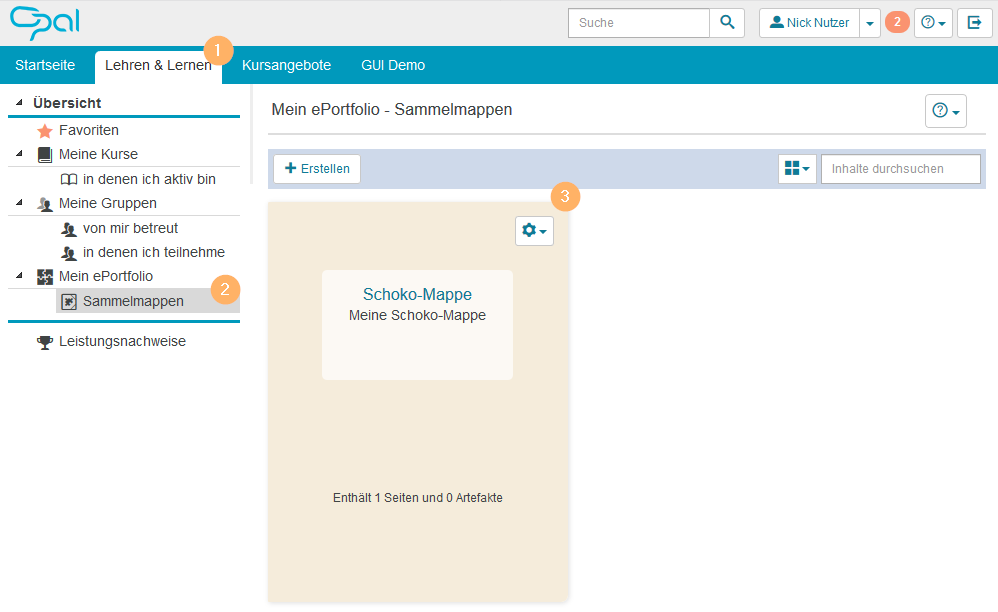Select Sammelmappen in the sidebar tree
998x612 pixels.
[x=133, y=301]
